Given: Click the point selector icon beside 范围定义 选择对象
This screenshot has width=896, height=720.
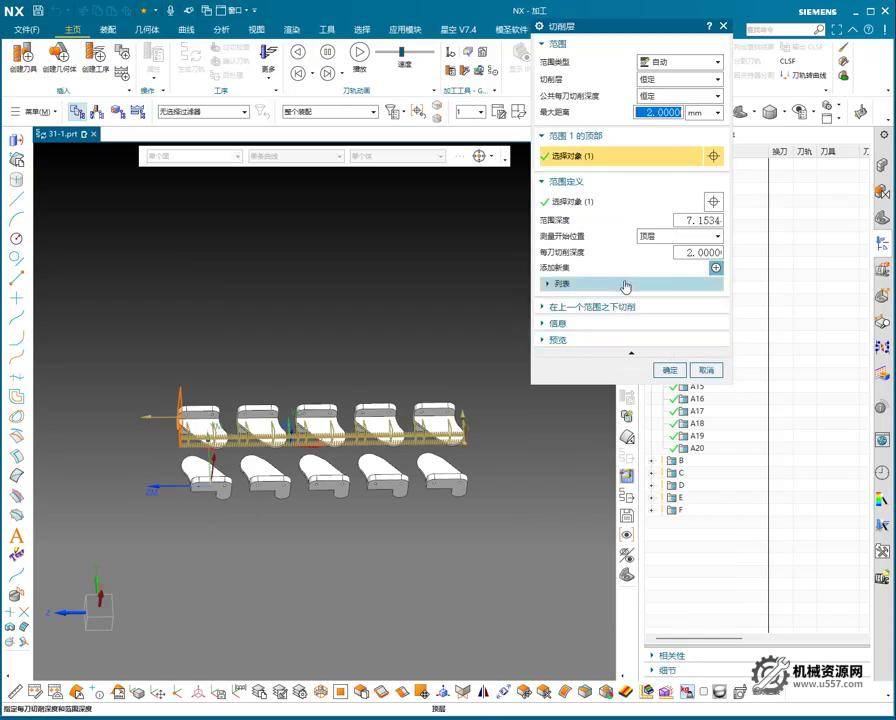Looking at the screenshot, I should (x=713, y=202).
